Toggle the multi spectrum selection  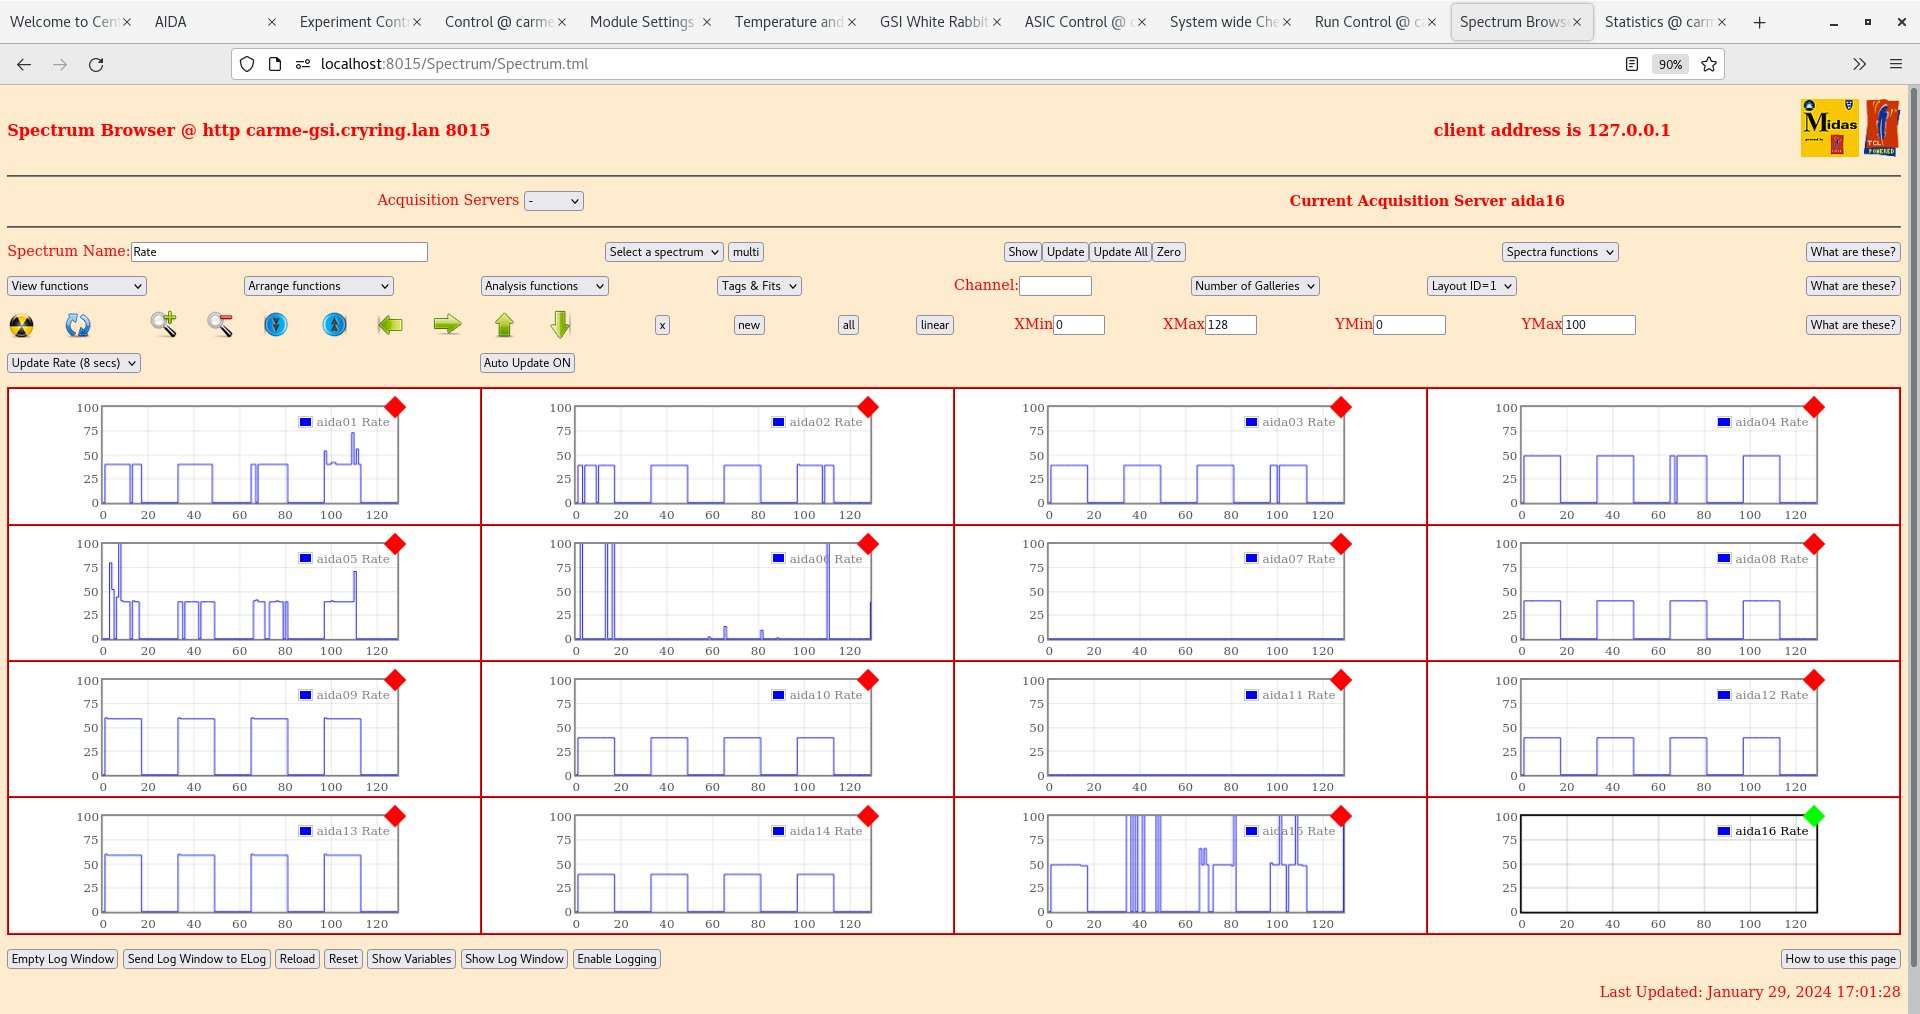point(745,251)
